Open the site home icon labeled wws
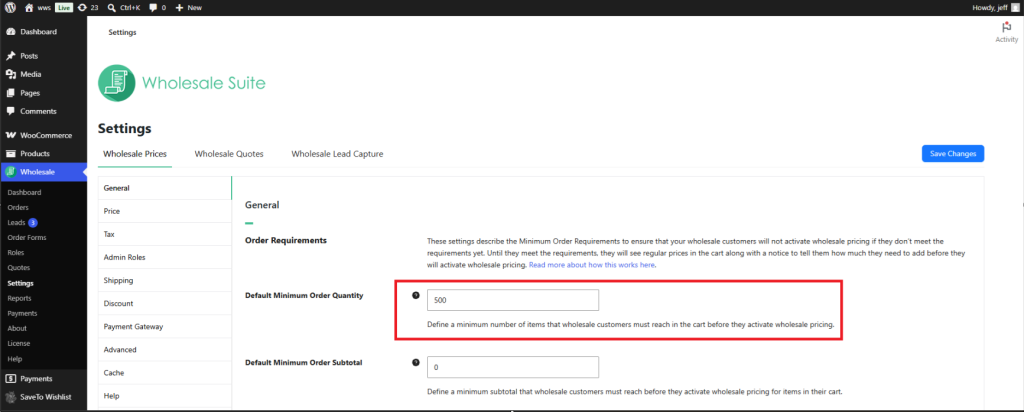Viewport: 1024px width, 412px height. click(x=29, y=8)
